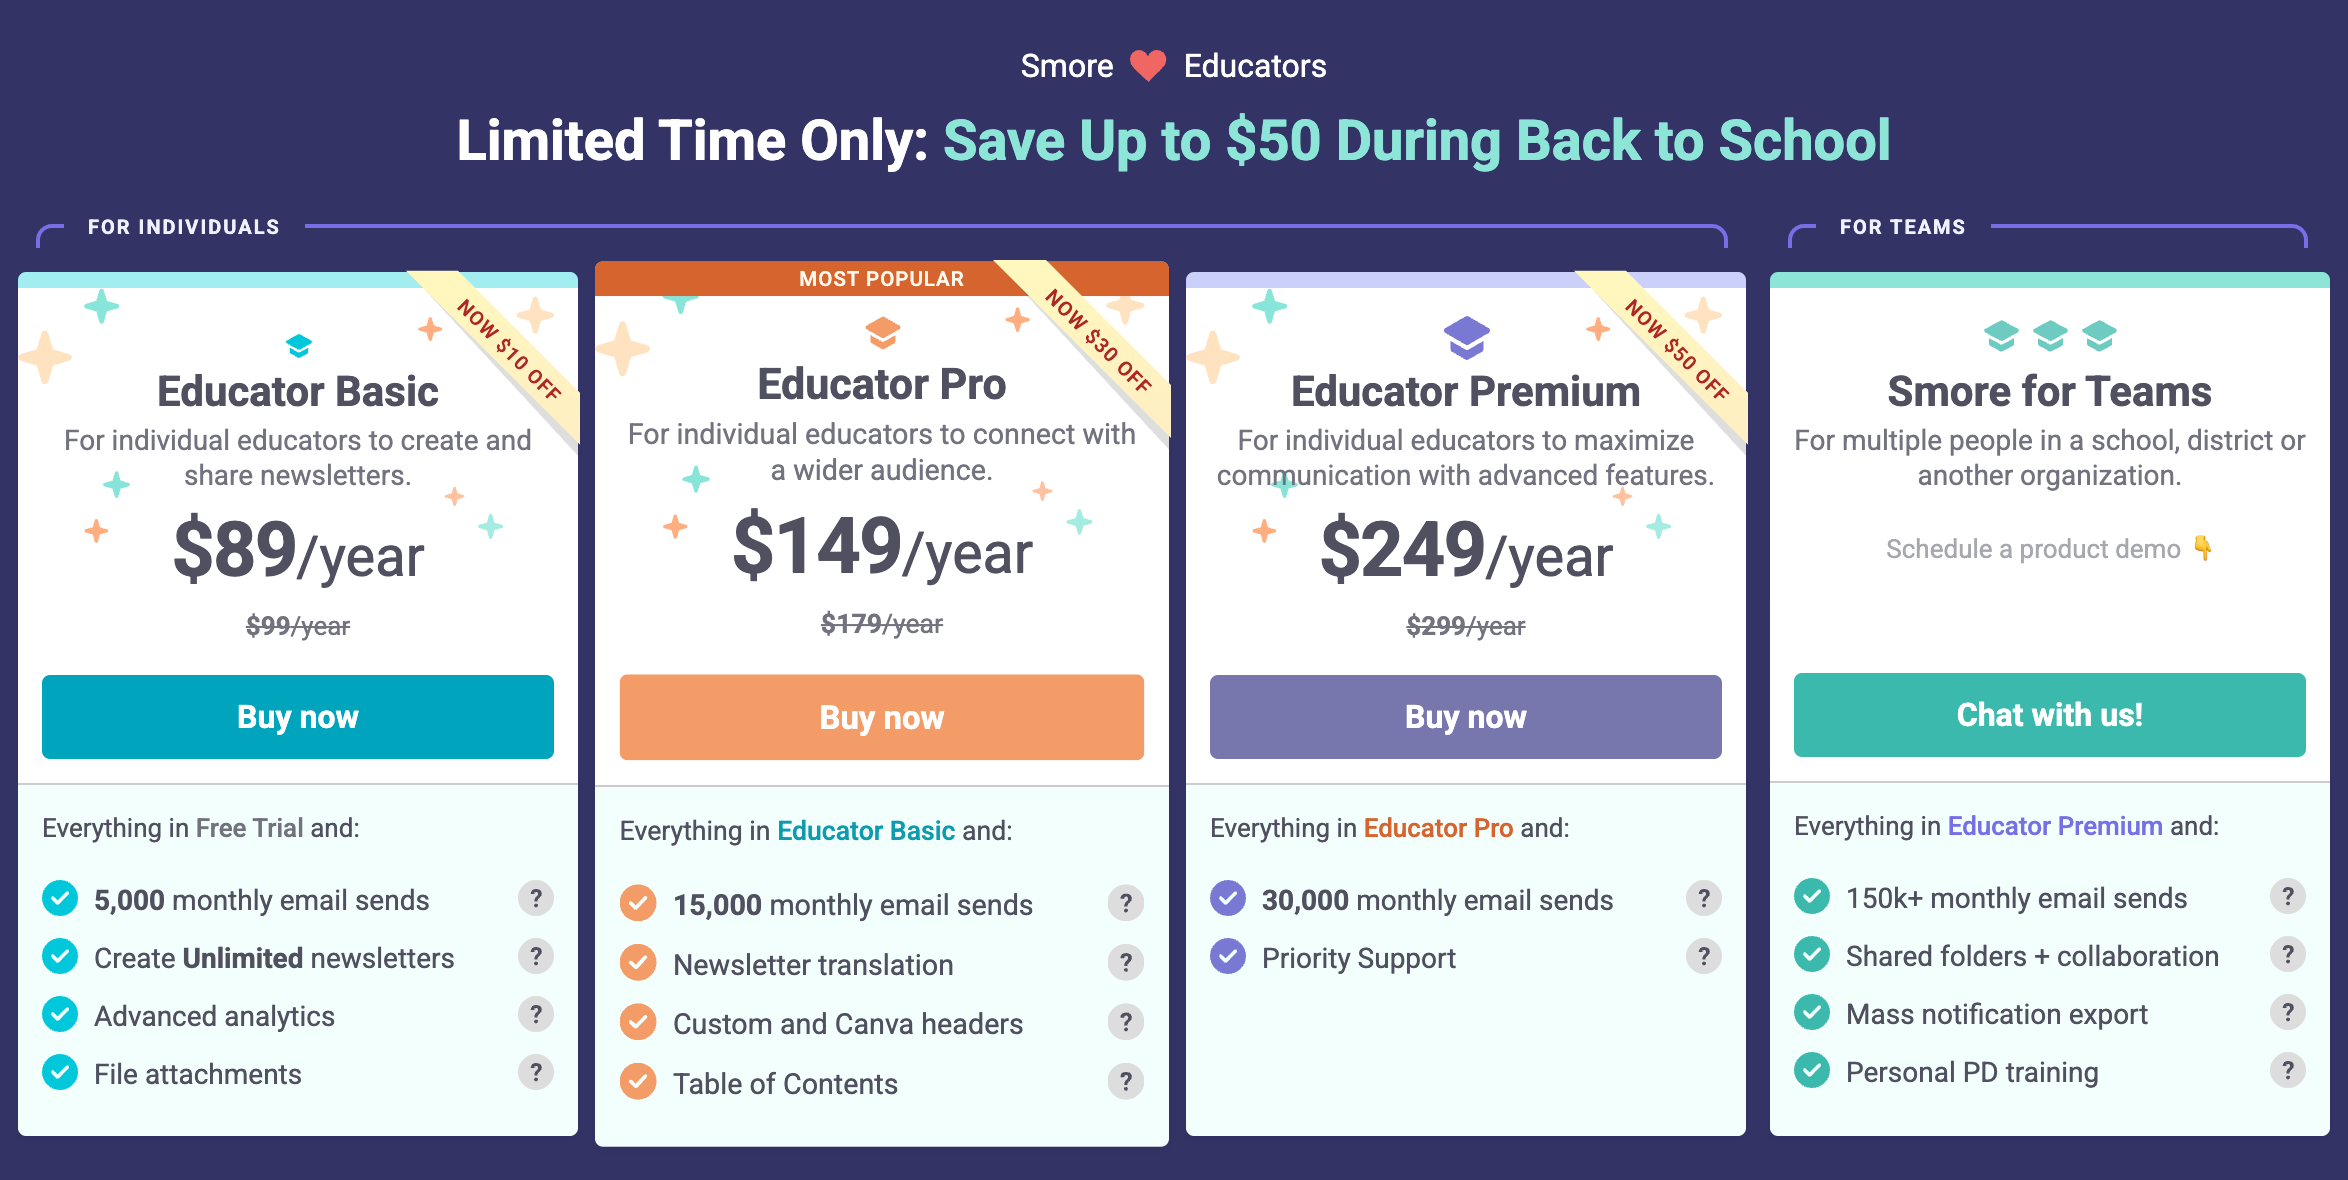The image size is (2348, 1180).
Task: Click help icon next to Mass notification export
Action: pos(2288,1012)
